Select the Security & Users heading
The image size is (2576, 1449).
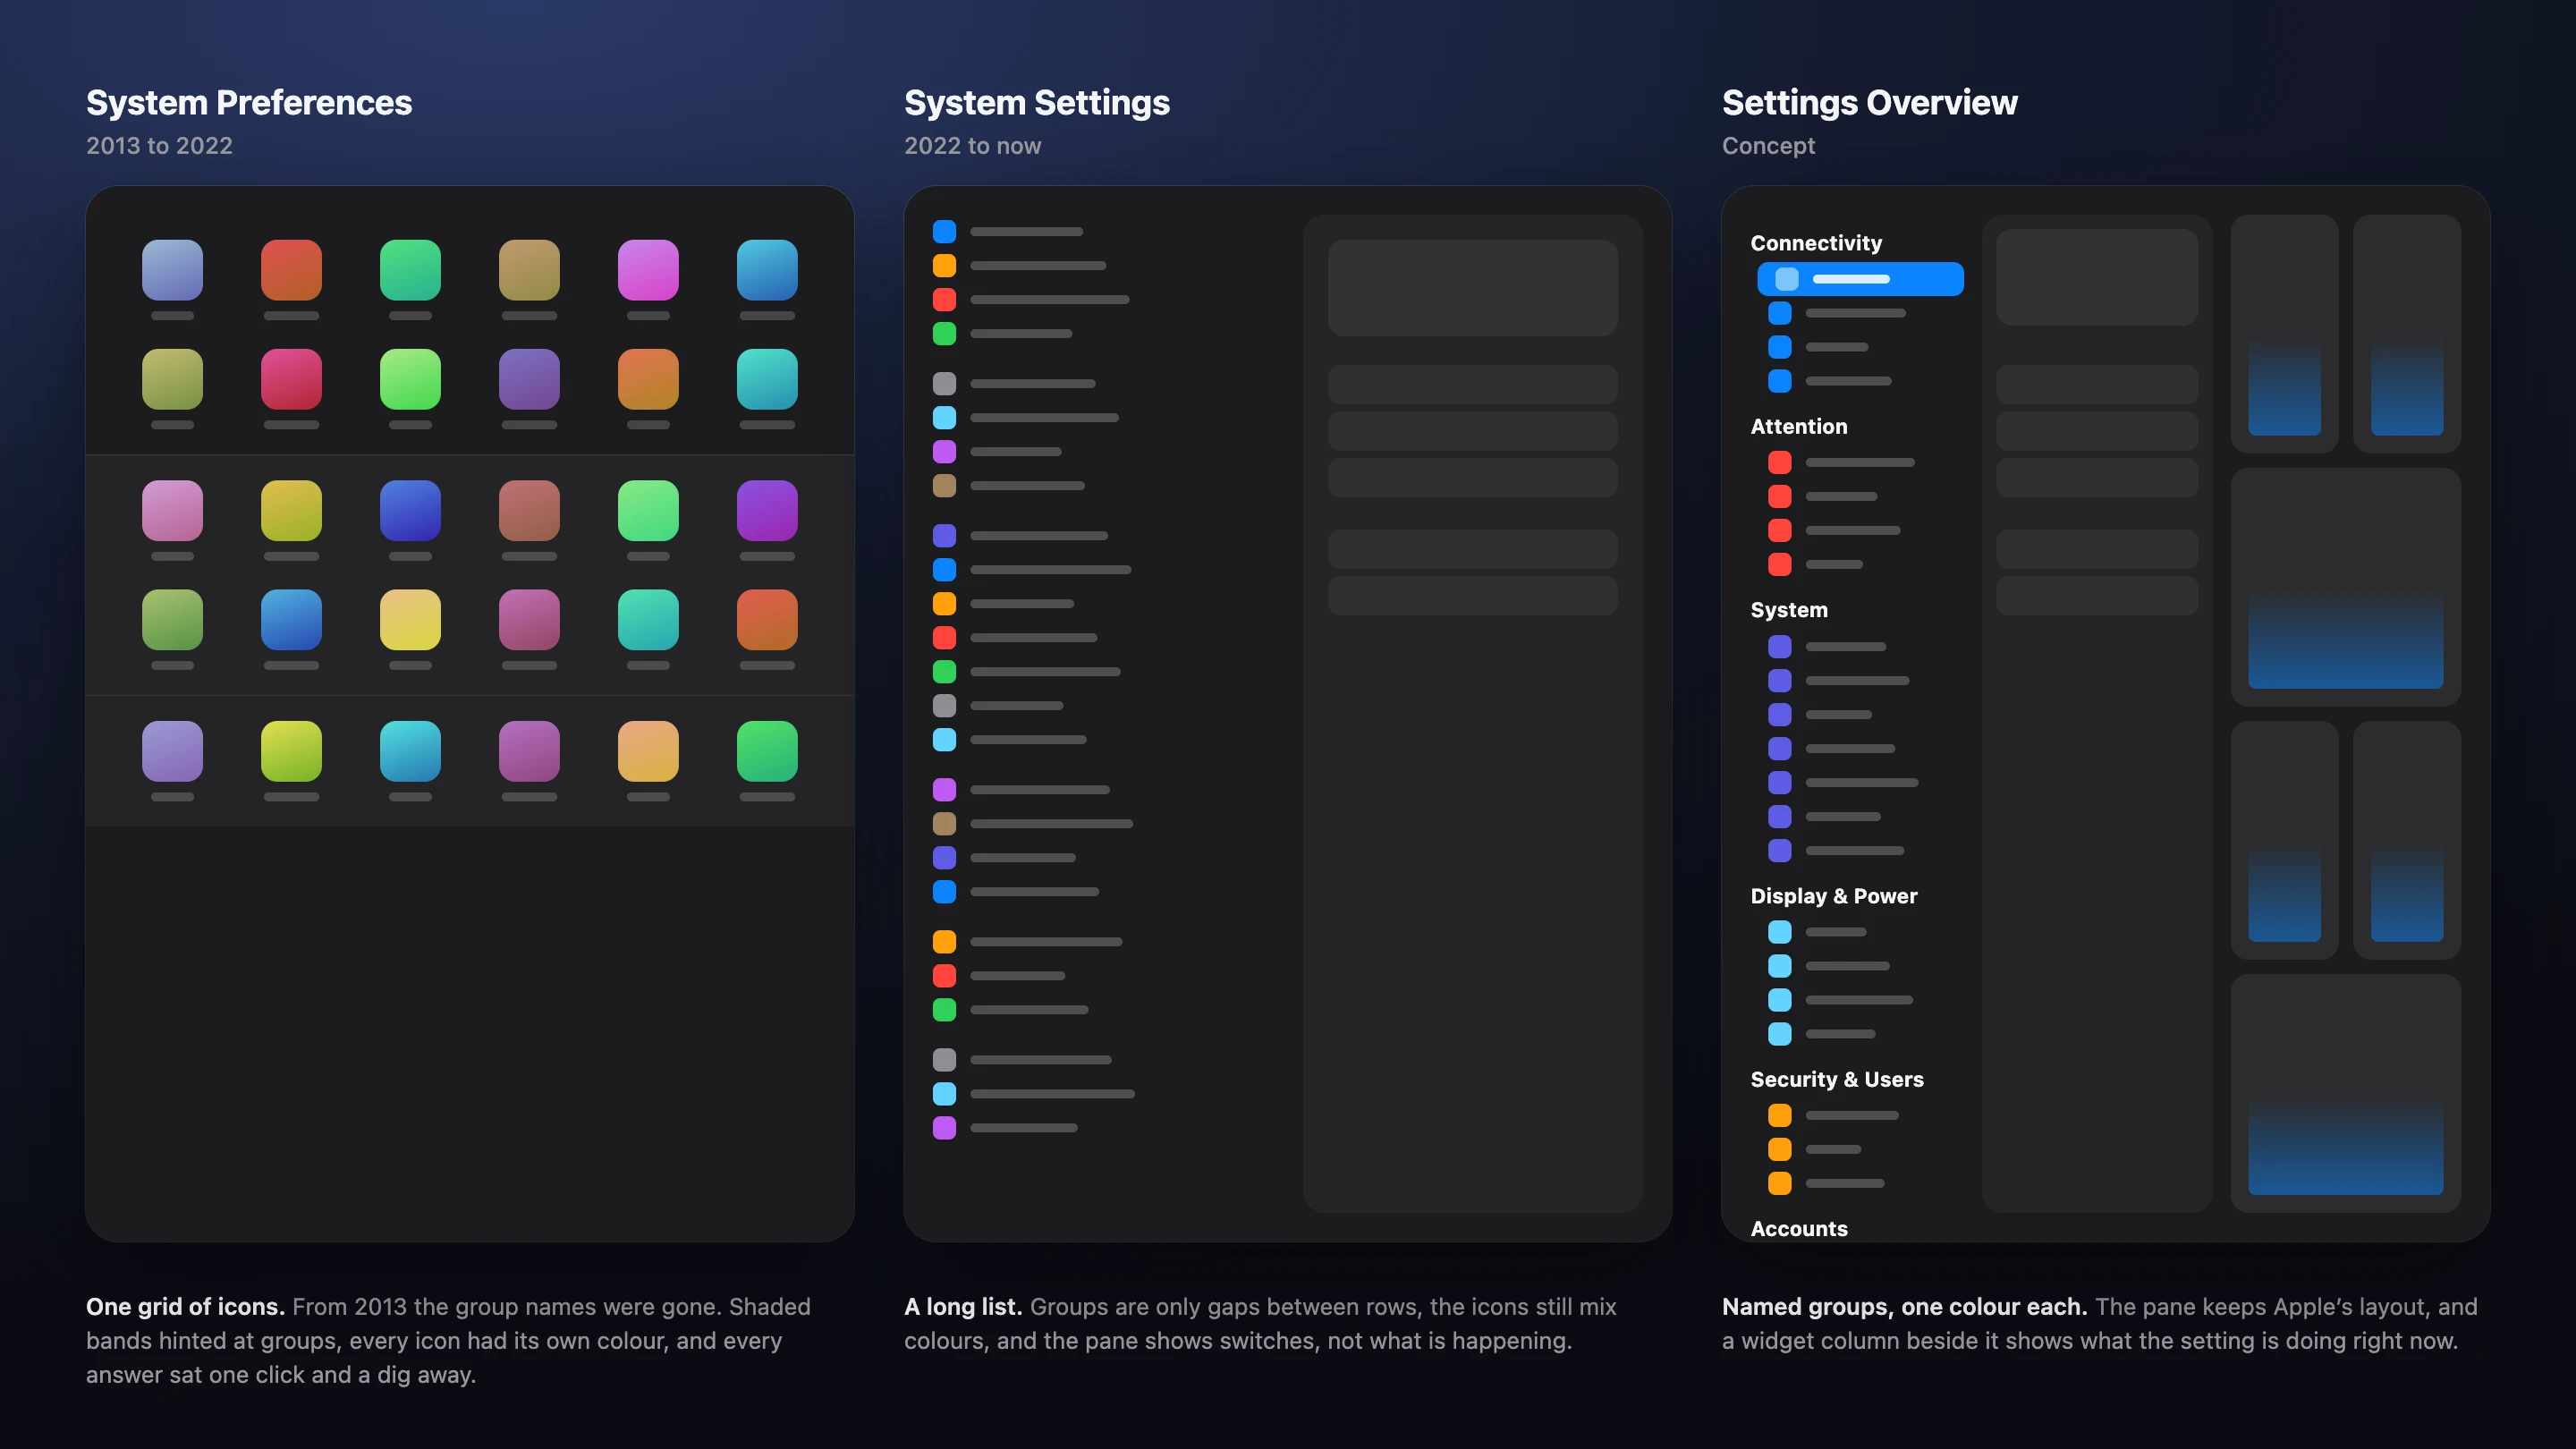tap(1836, 1079)
